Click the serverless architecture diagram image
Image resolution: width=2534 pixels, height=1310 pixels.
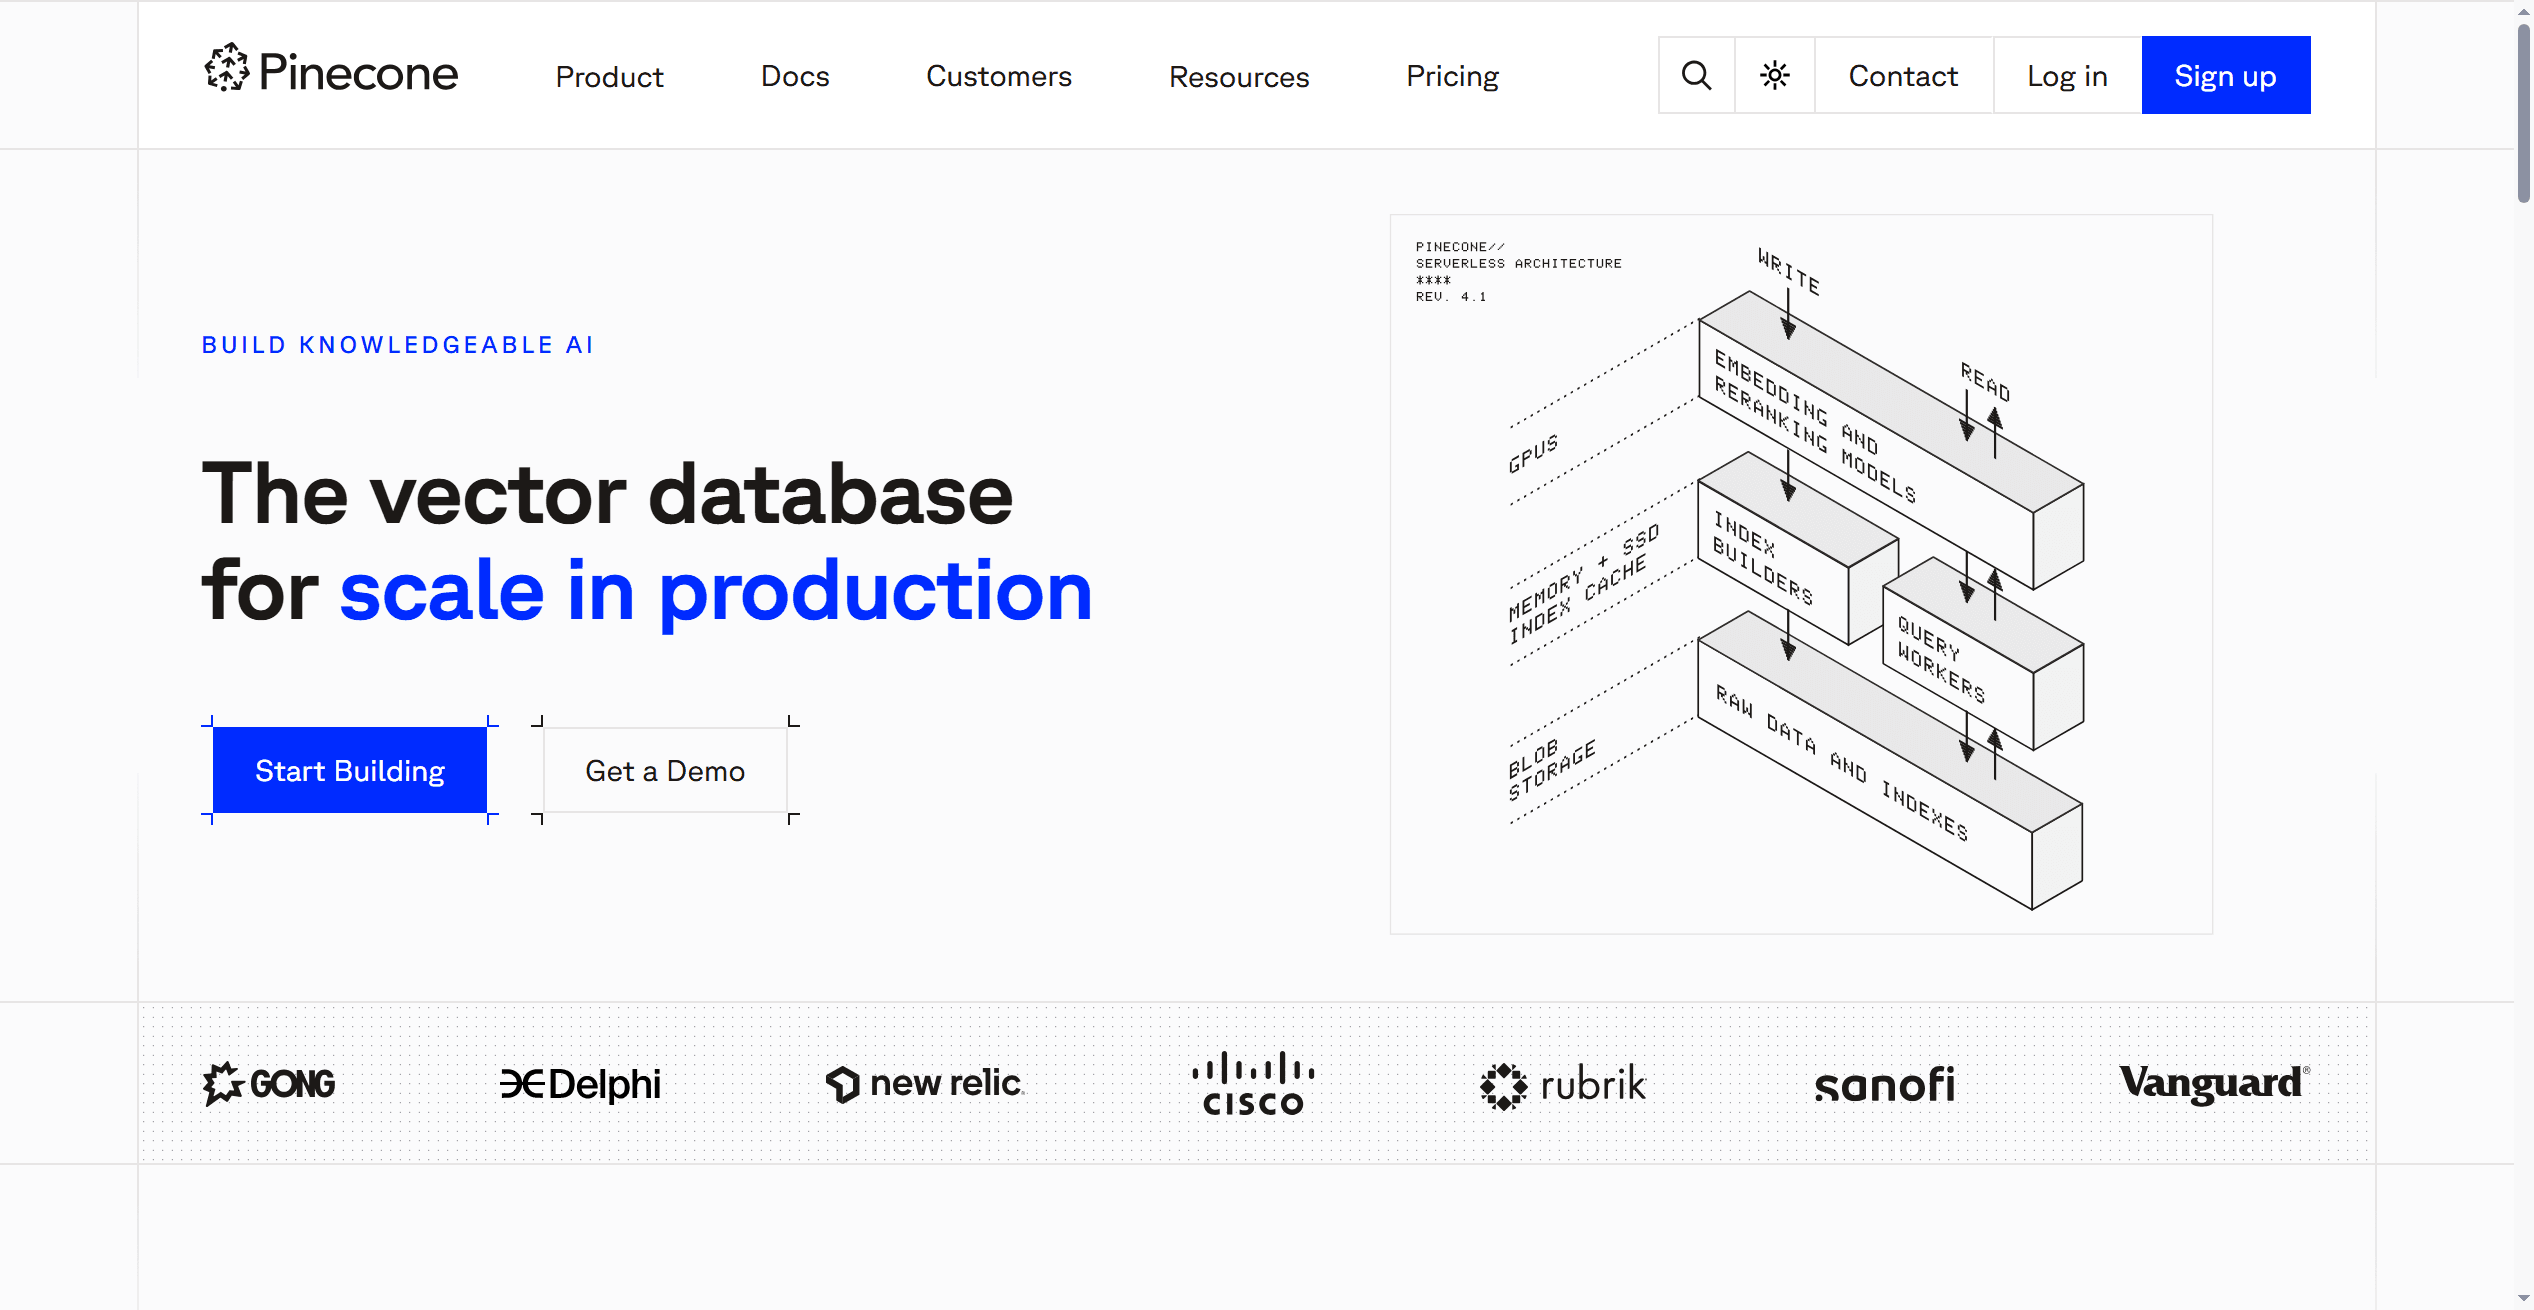point(1800,574)
